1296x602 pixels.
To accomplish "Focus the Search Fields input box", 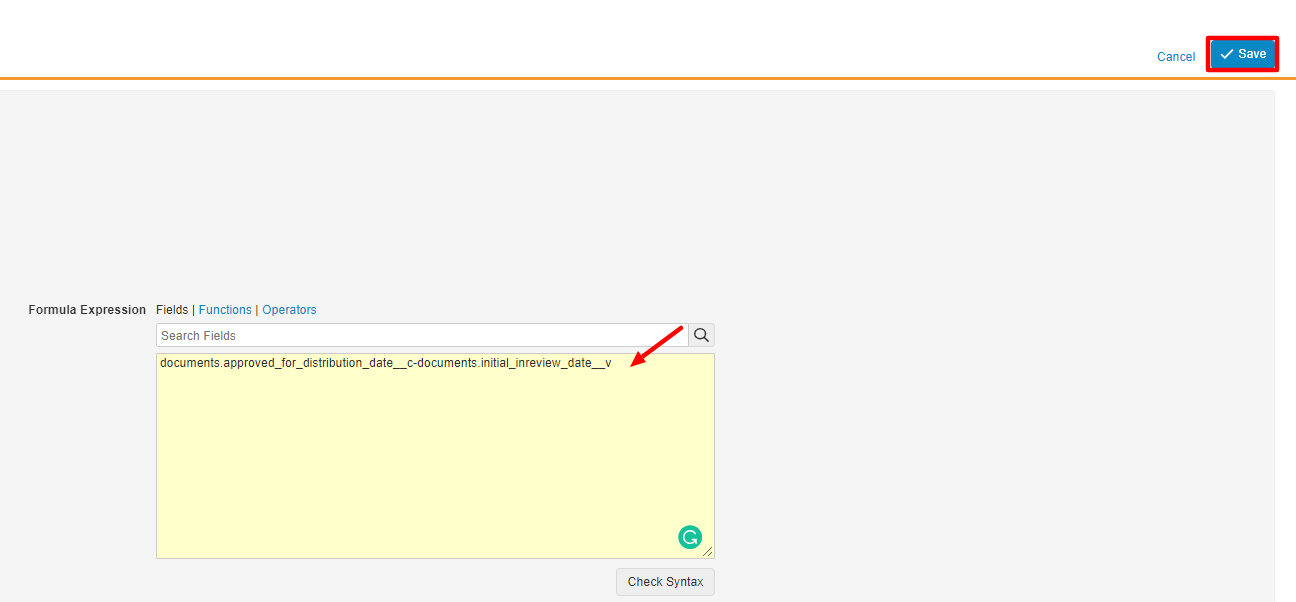I will [x=421, y=335].
